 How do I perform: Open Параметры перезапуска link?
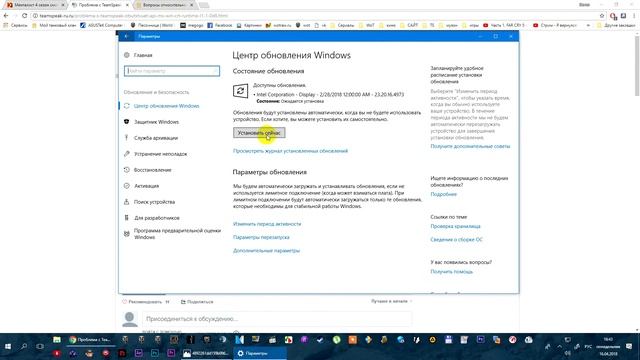(x=261, y=237)
